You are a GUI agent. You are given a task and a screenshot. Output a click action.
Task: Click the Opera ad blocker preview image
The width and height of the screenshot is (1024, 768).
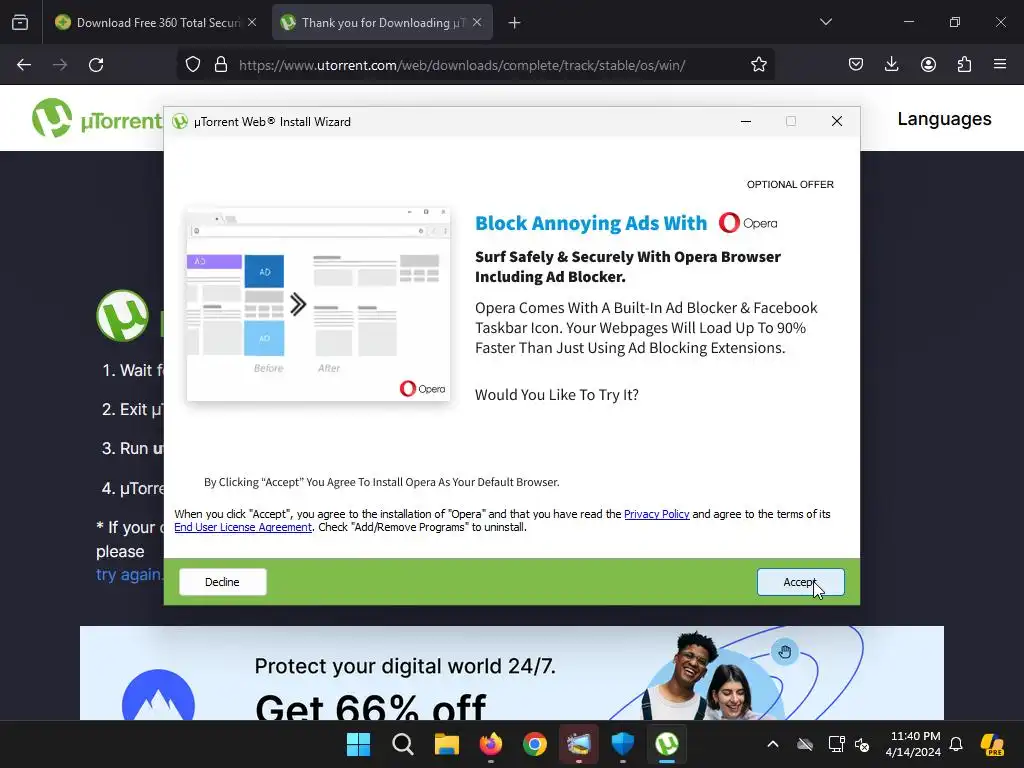point(318,304)
